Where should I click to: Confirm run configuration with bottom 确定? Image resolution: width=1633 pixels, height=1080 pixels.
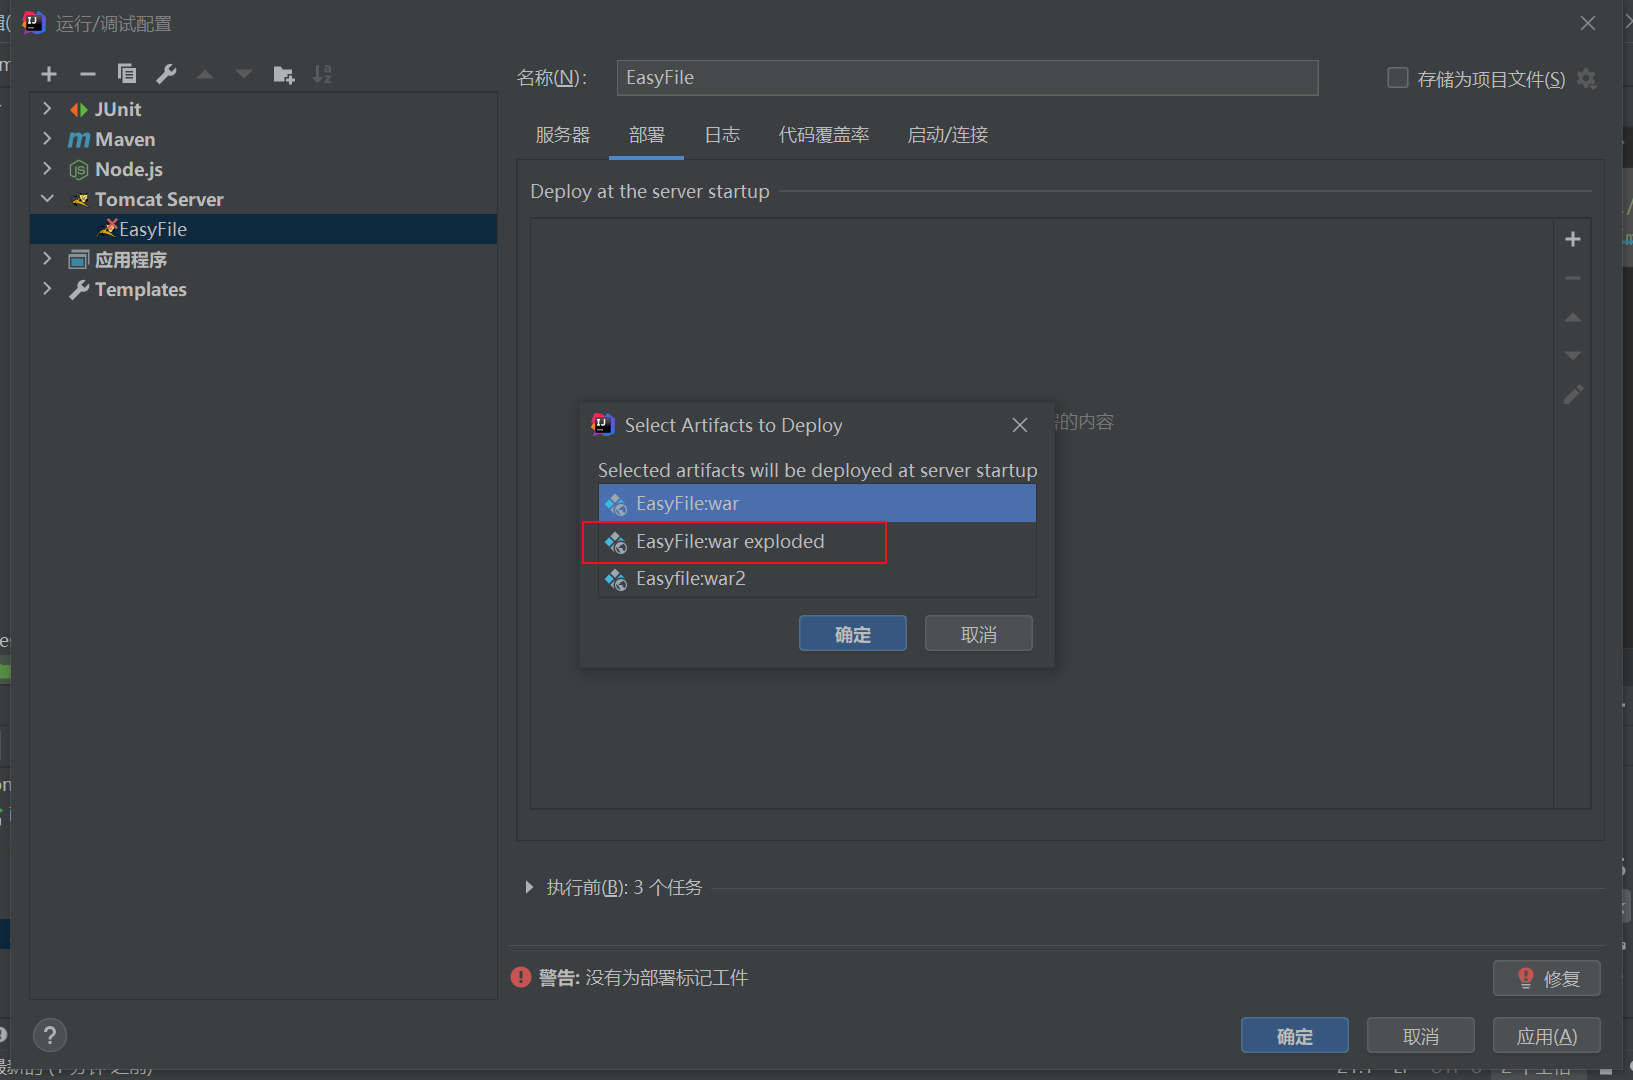(x=1295, y=1036)
